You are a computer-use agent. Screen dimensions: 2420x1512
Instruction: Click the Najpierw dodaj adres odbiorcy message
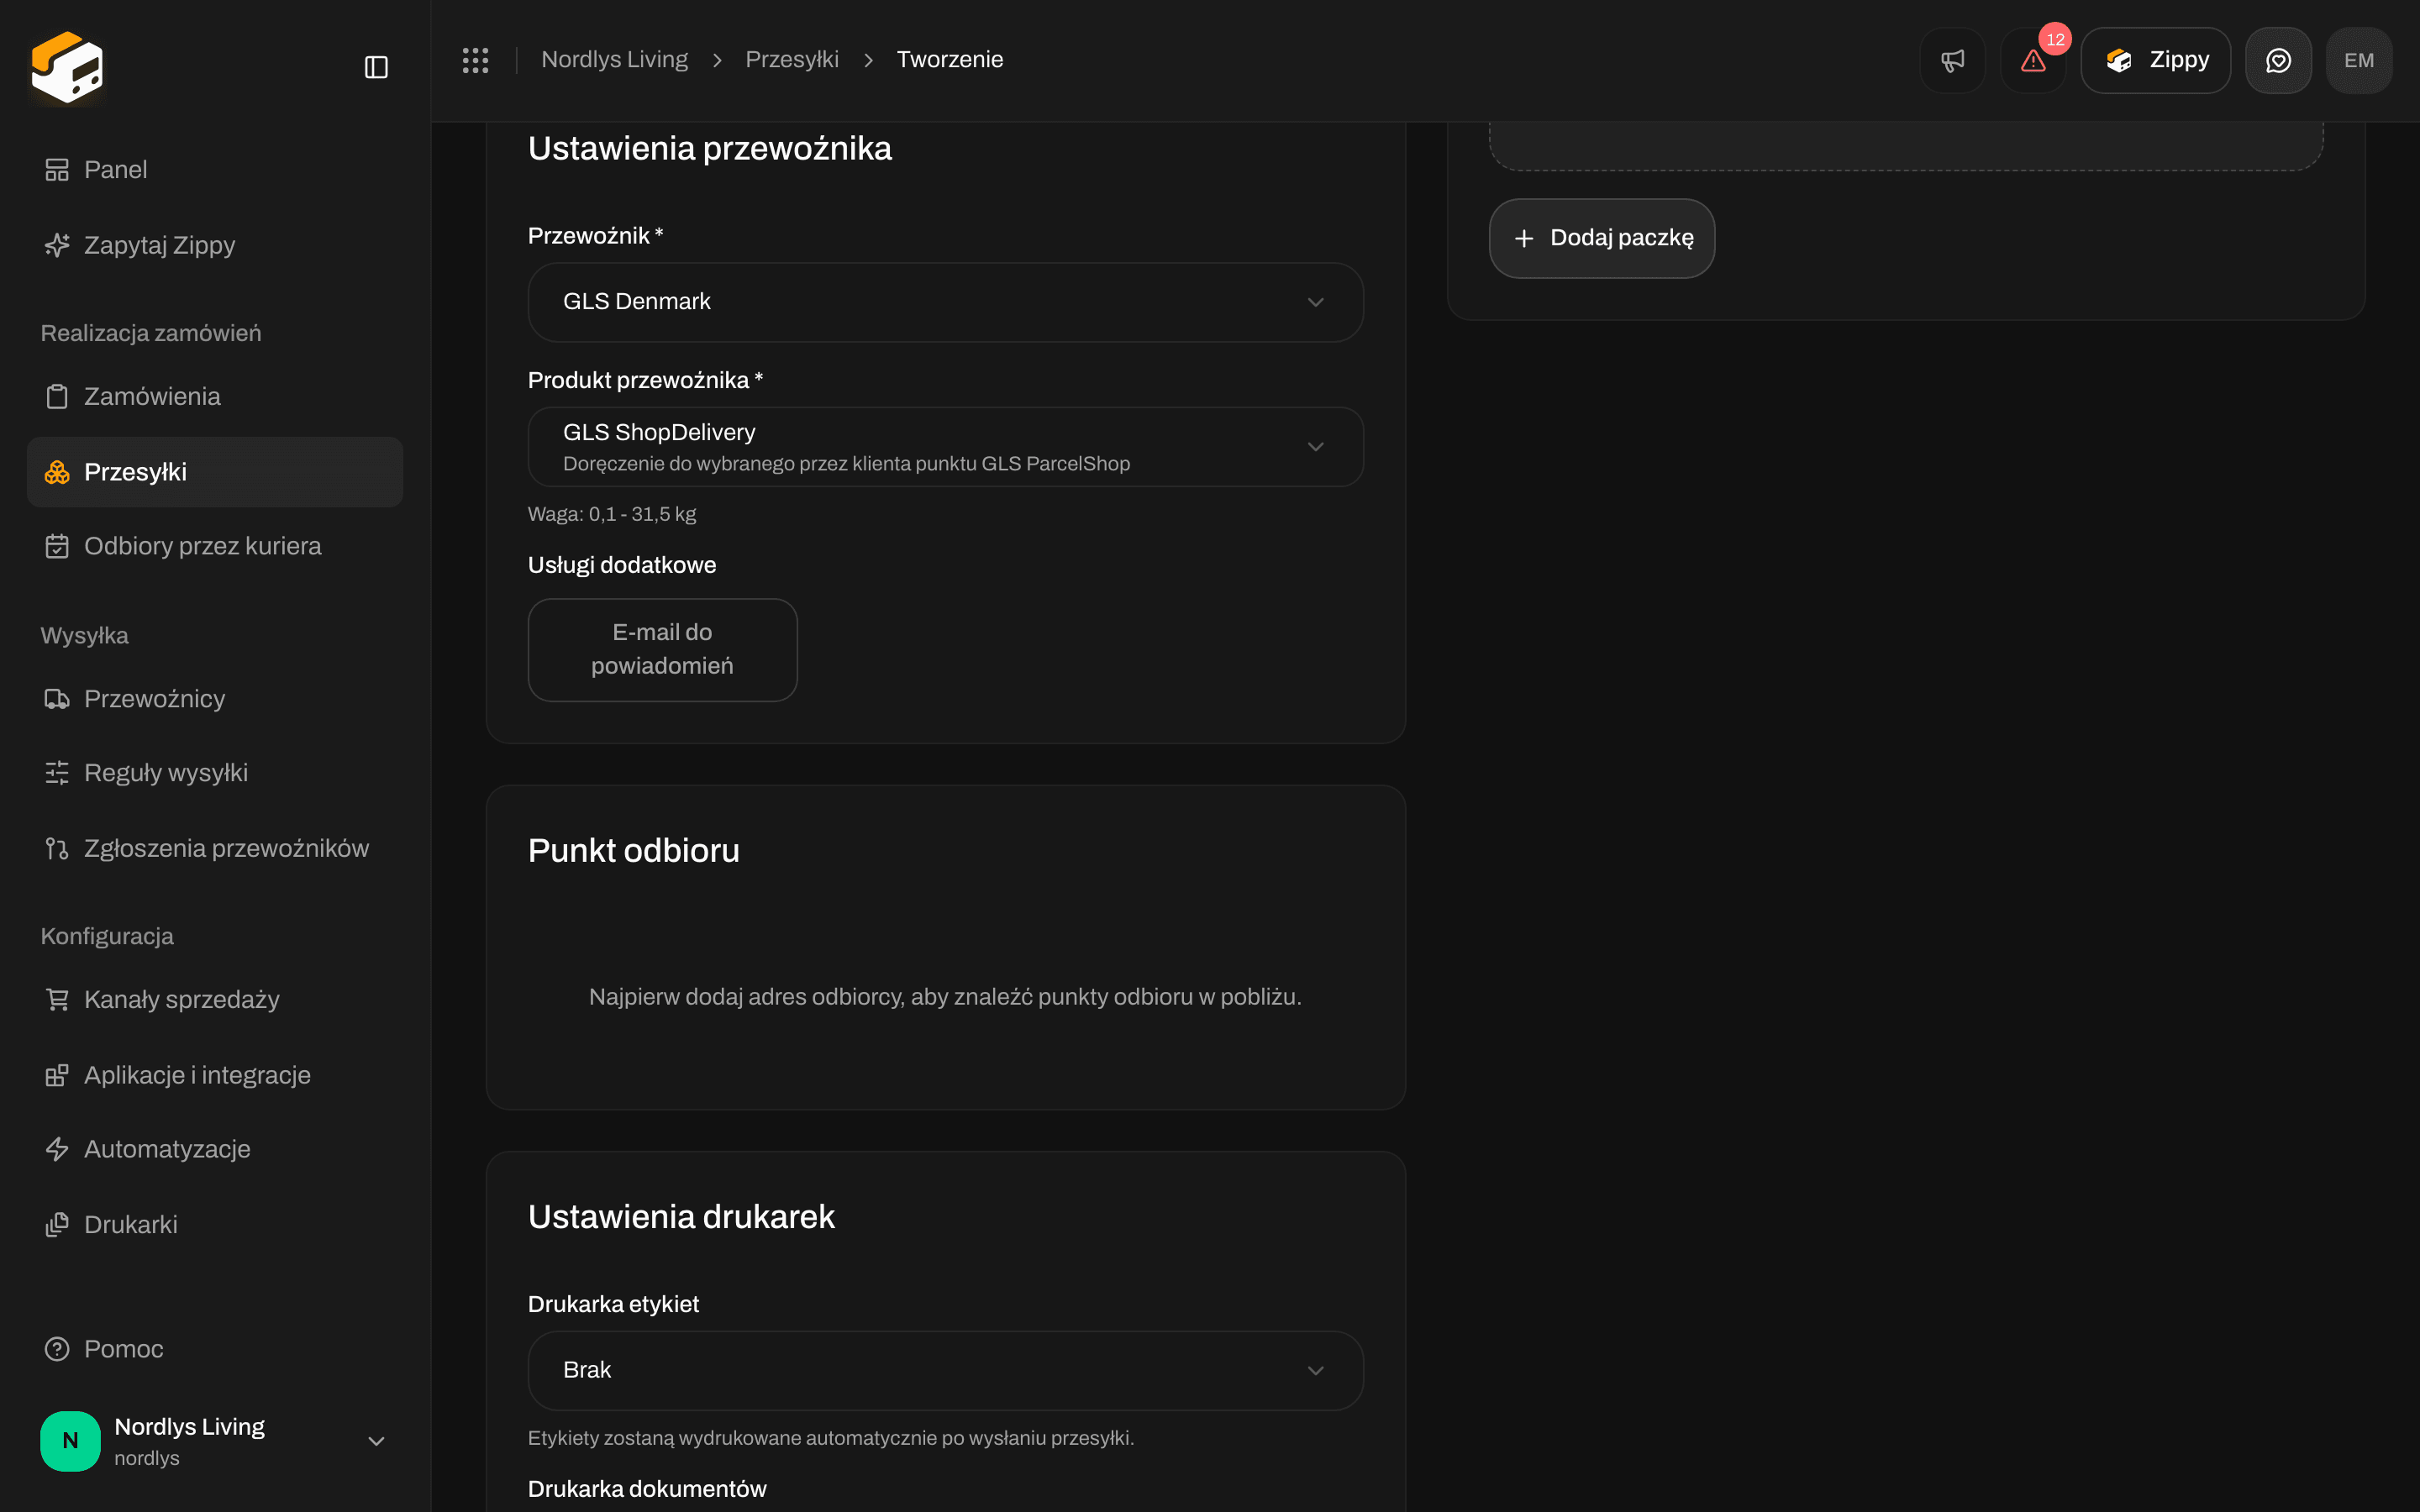click(945, 997)
